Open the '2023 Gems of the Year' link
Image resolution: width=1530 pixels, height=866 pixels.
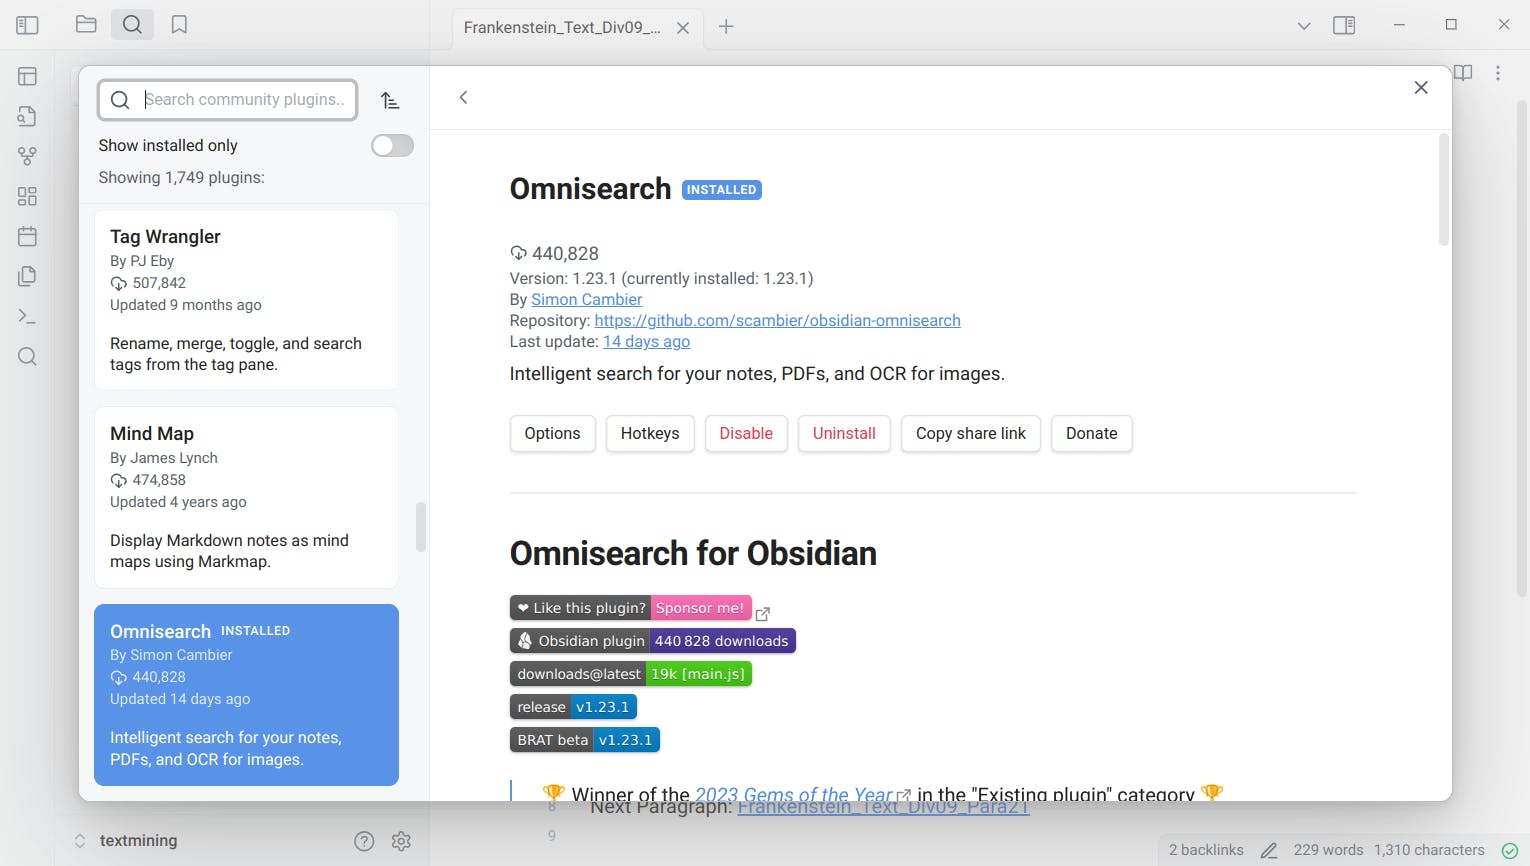coord(793,794)
